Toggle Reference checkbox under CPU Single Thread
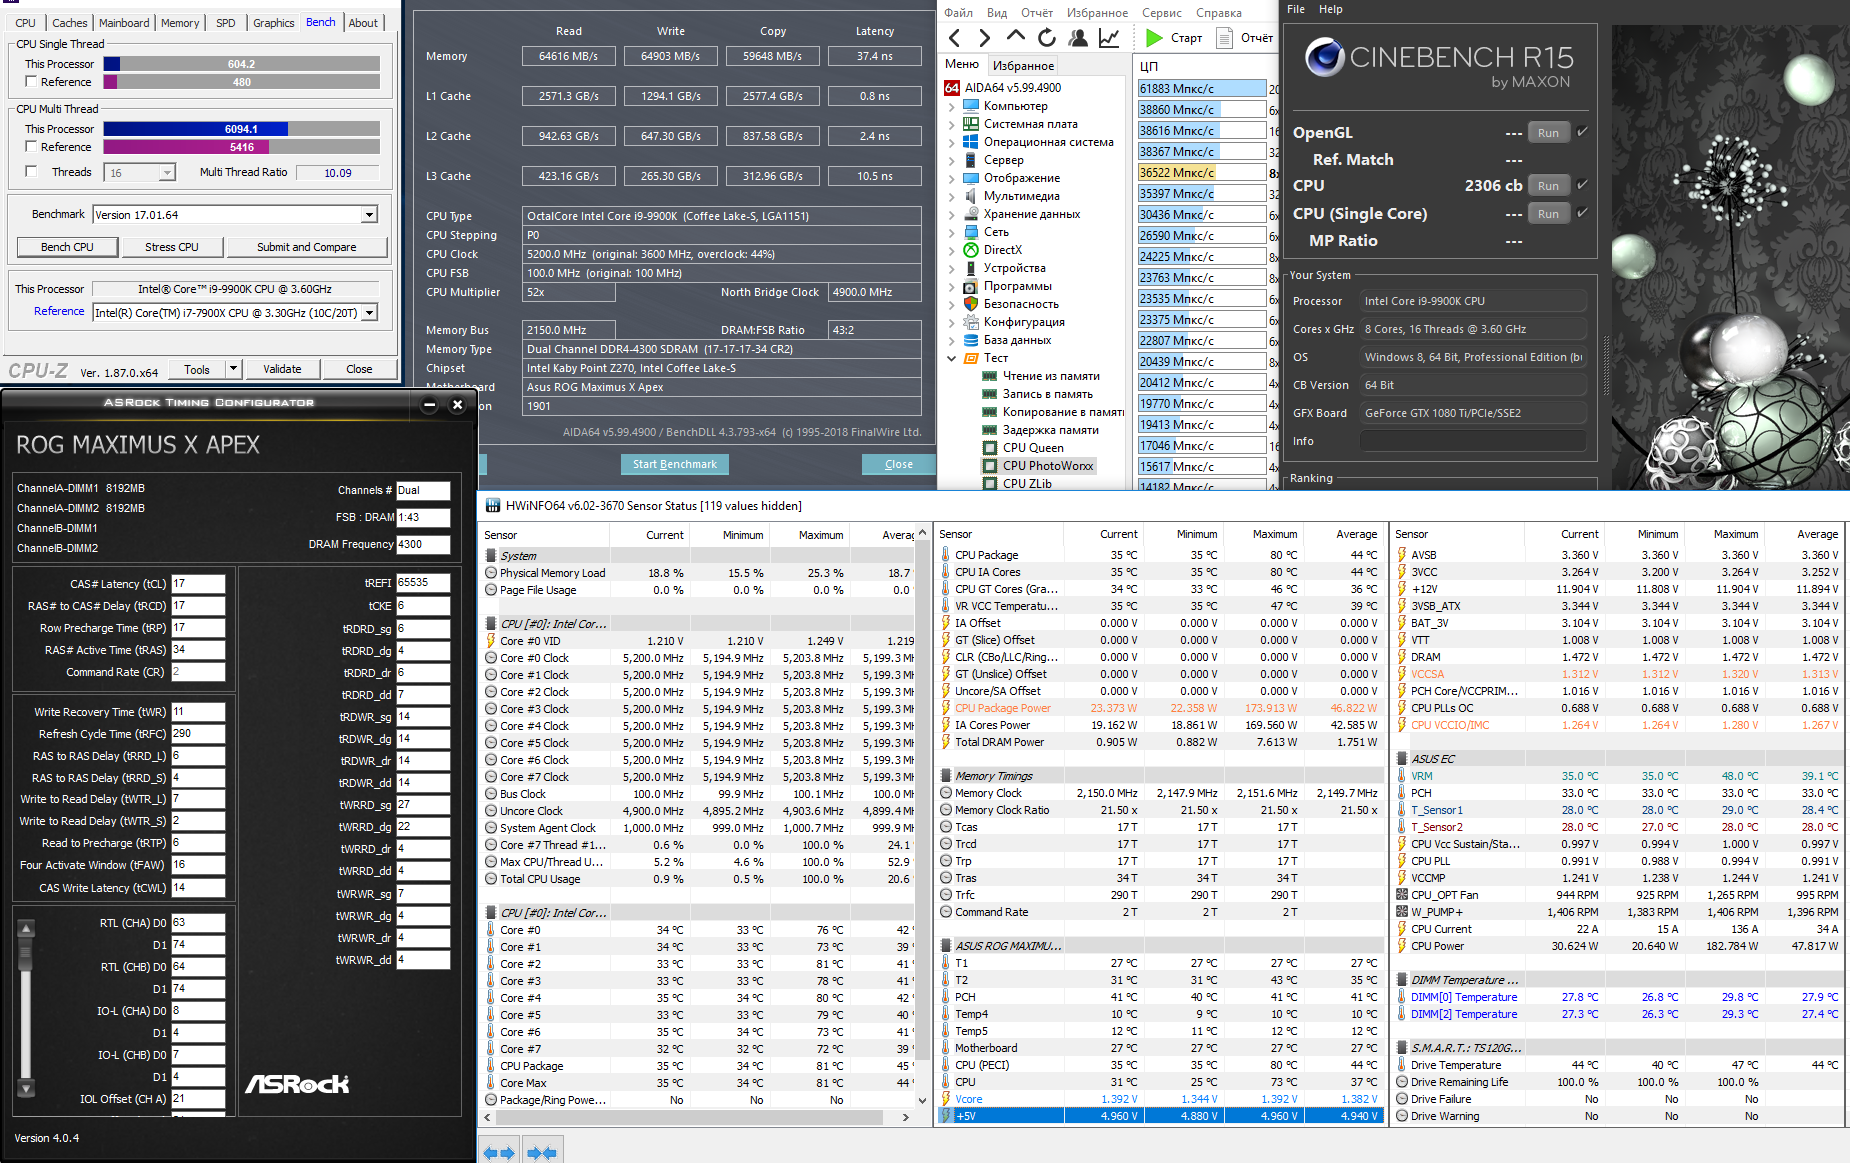 (31, 82)
